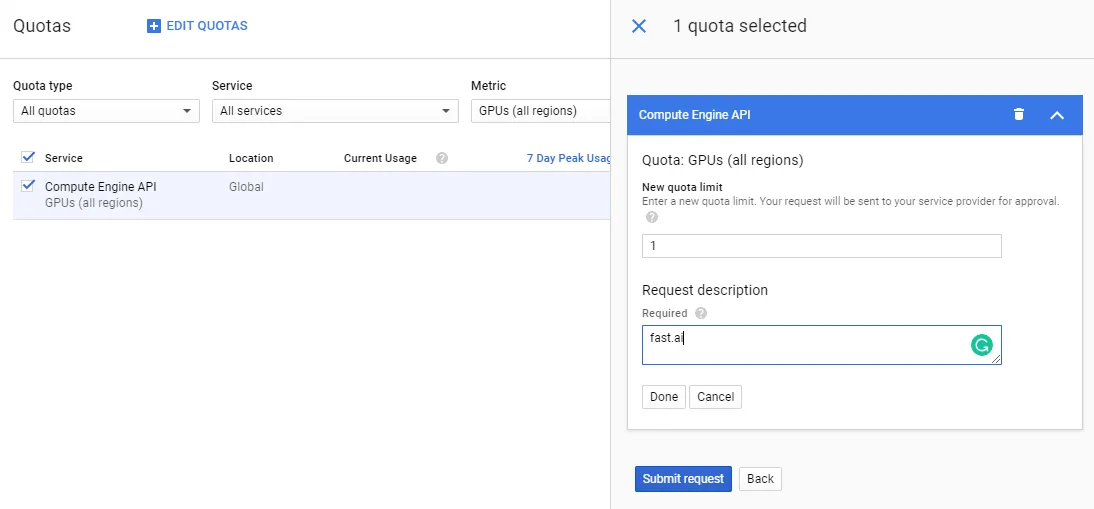The image size is (1094, 509).
Task: Sort by 7 Day Peak Usage column
Action: pyautogui.click(x=568, y=158)
